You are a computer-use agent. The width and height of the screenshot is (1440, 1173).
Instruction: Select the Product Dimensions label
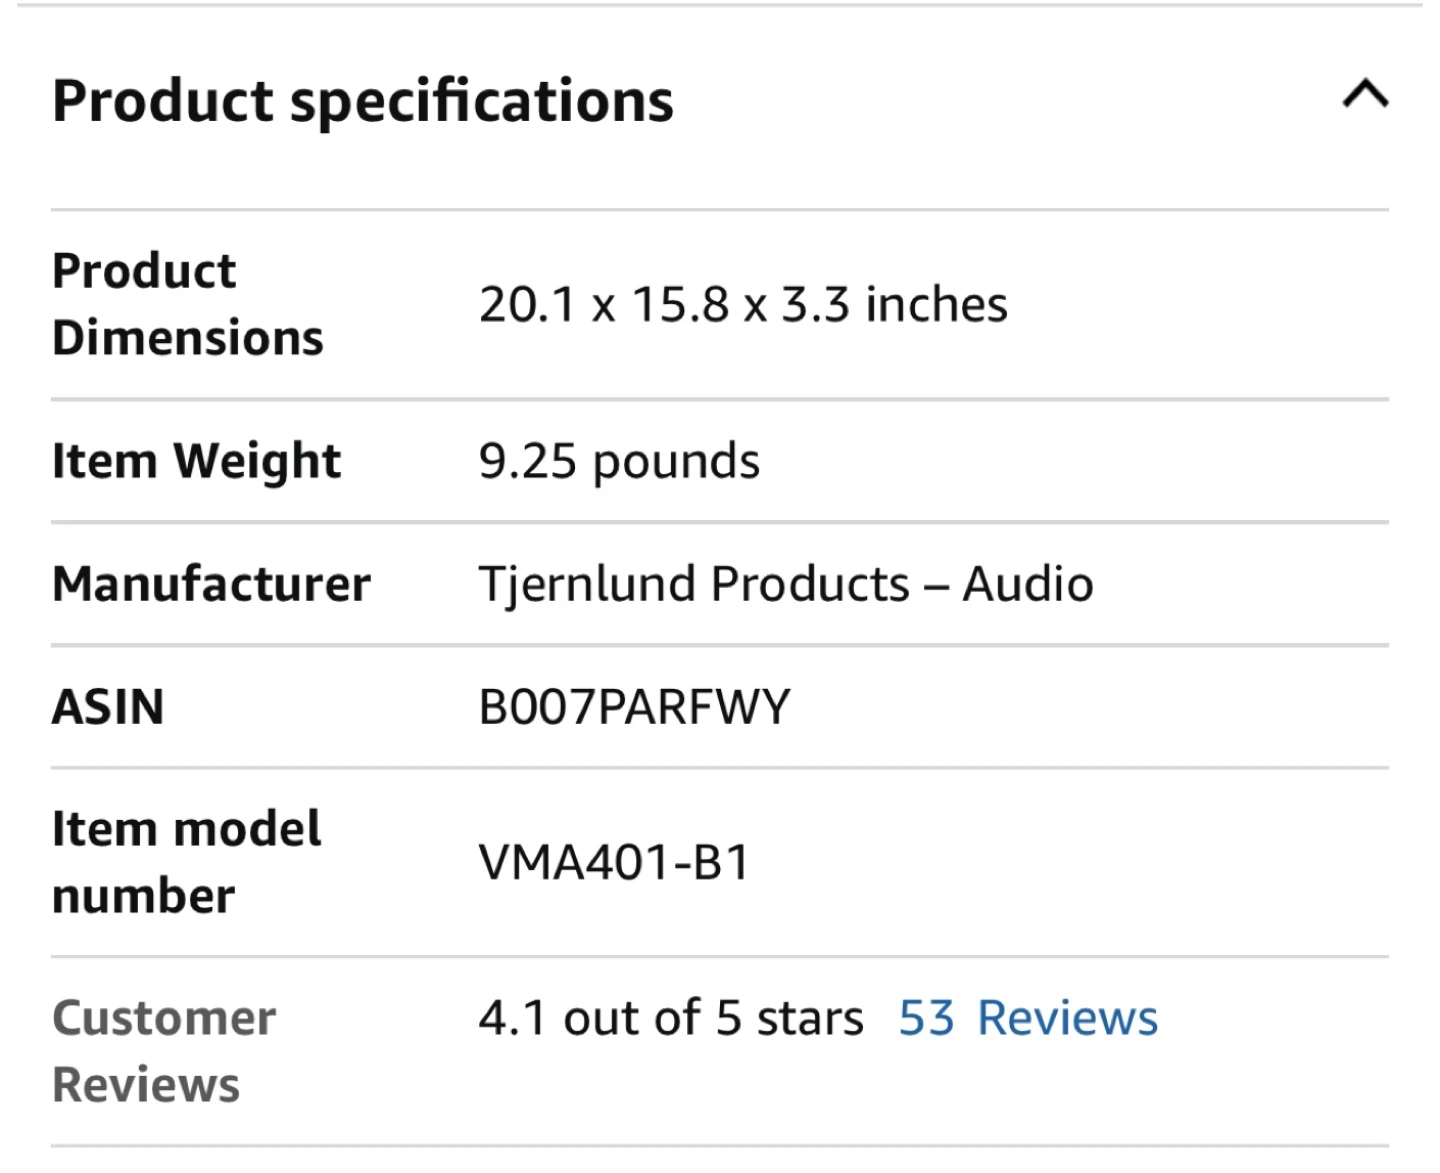188,304
